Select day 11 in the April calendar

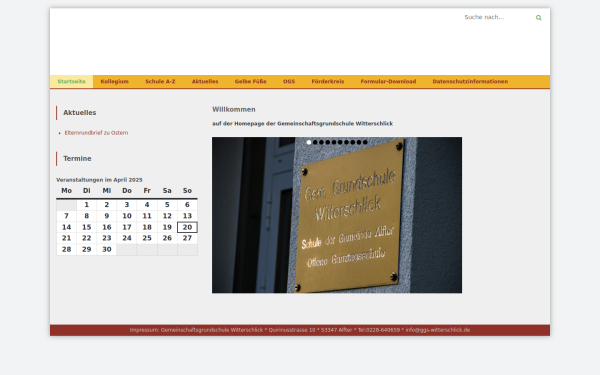pyautogui.click(x=147, y=216)
